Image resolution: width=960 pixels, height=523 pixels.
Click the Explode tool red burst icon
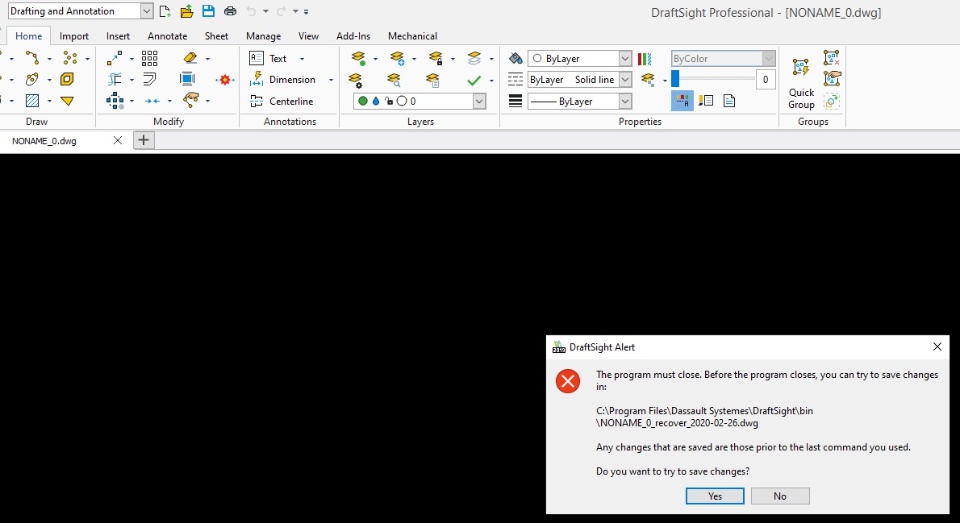pyautogui.click(x=225, y=80)
